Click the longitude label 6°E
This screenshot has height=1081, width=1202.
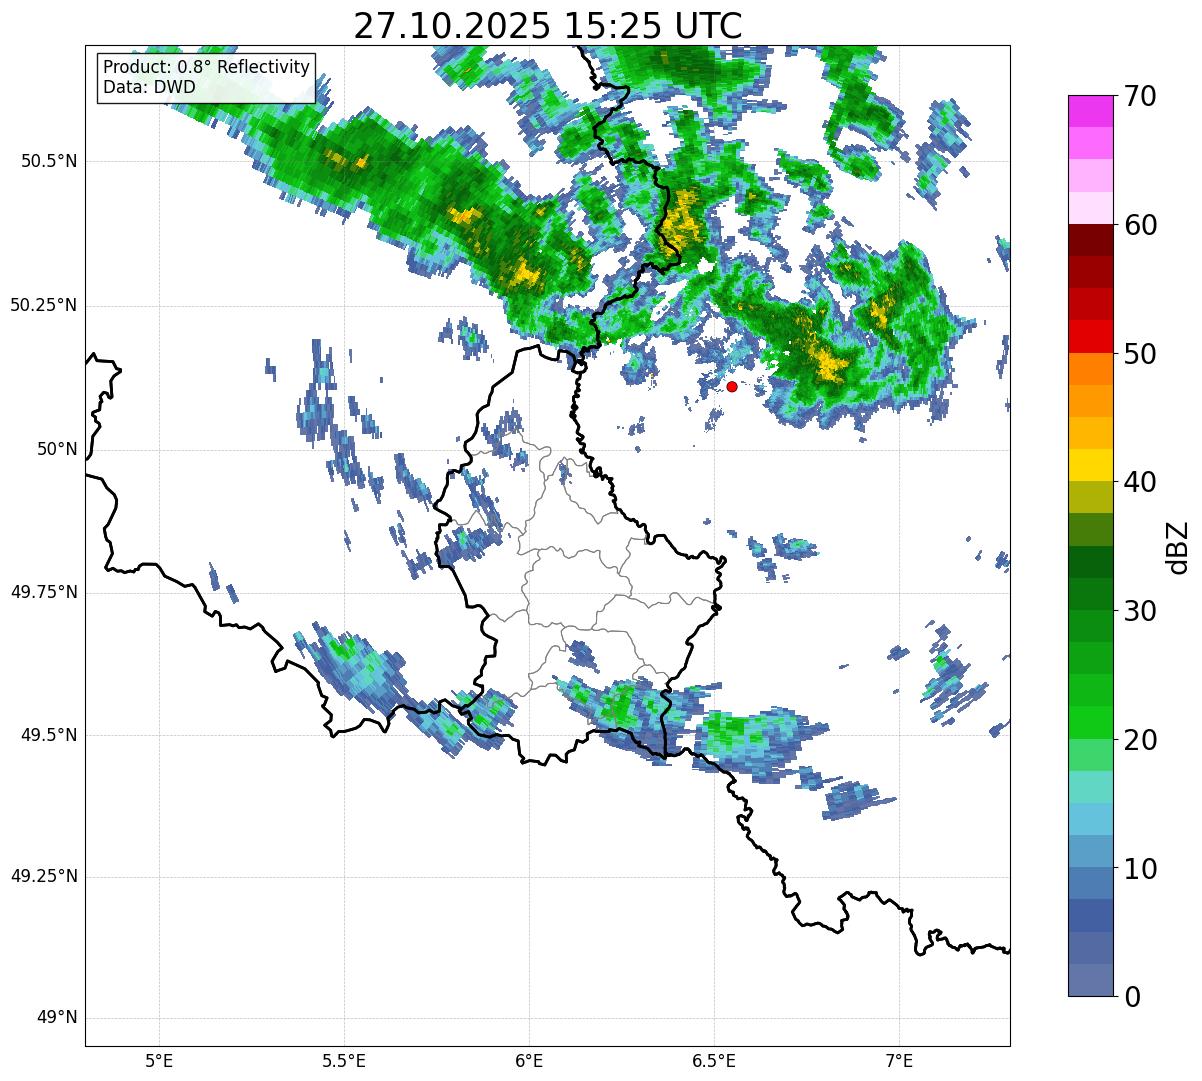point(529,1060)
